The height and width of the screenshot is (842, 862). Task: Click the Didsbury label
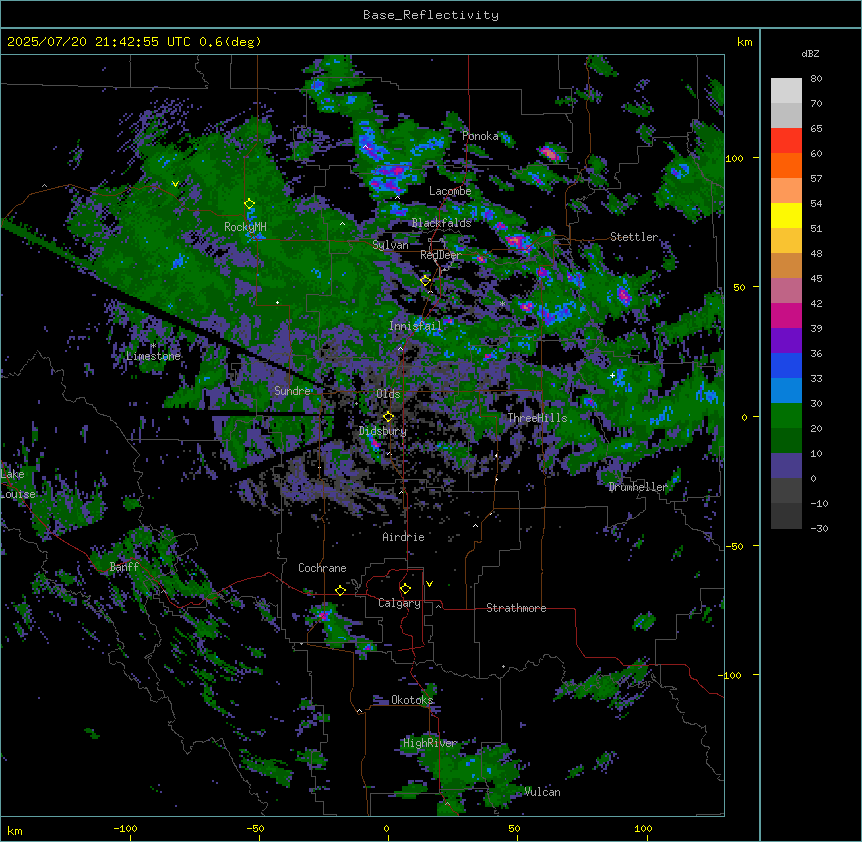click(383, 431)
